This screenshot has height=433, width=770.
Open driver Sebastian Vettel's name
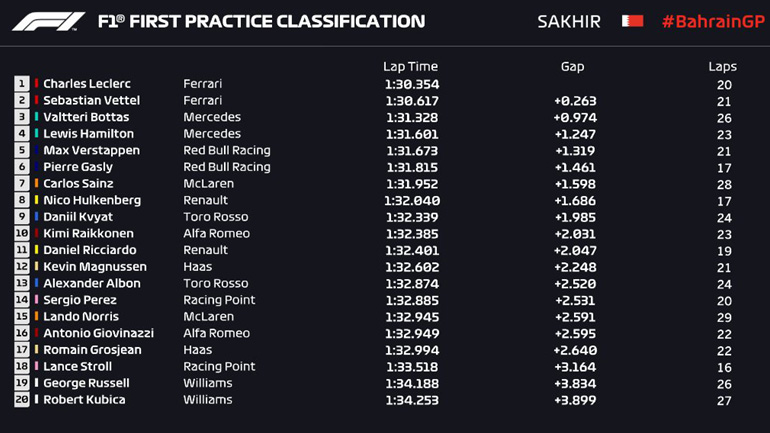91,101
